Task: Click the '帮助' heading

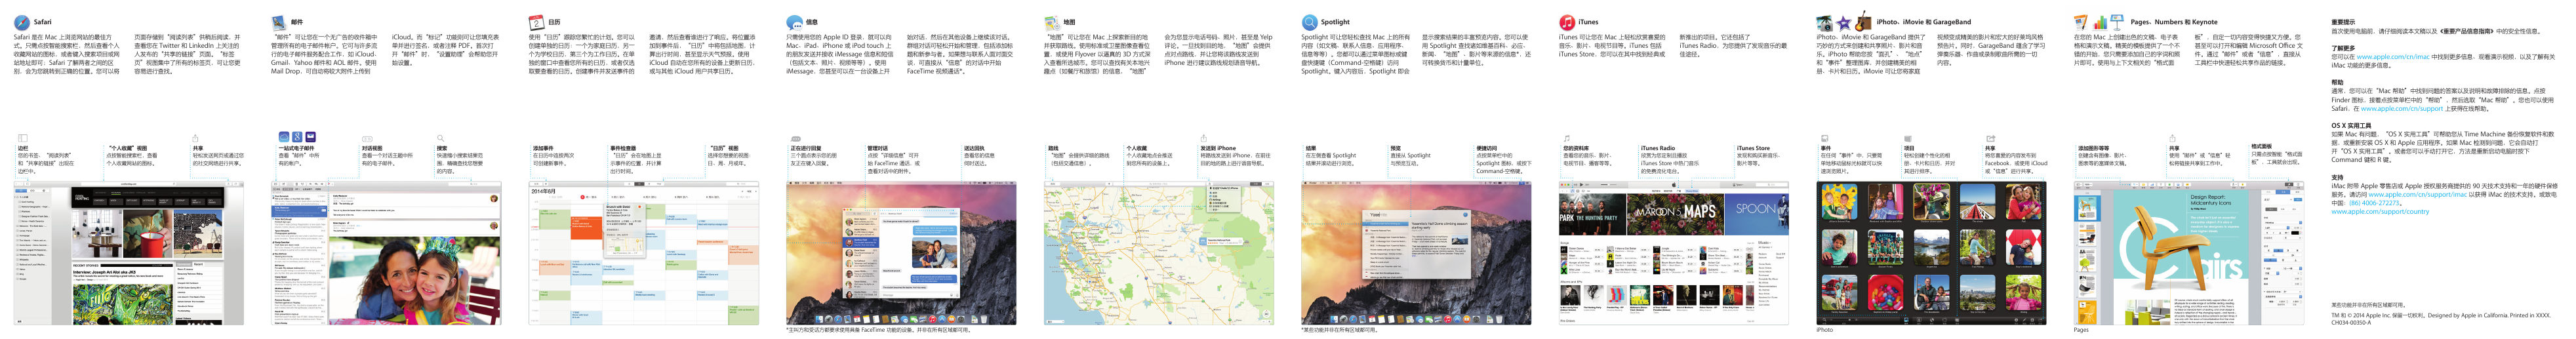Action: (x=2338, y=82)
